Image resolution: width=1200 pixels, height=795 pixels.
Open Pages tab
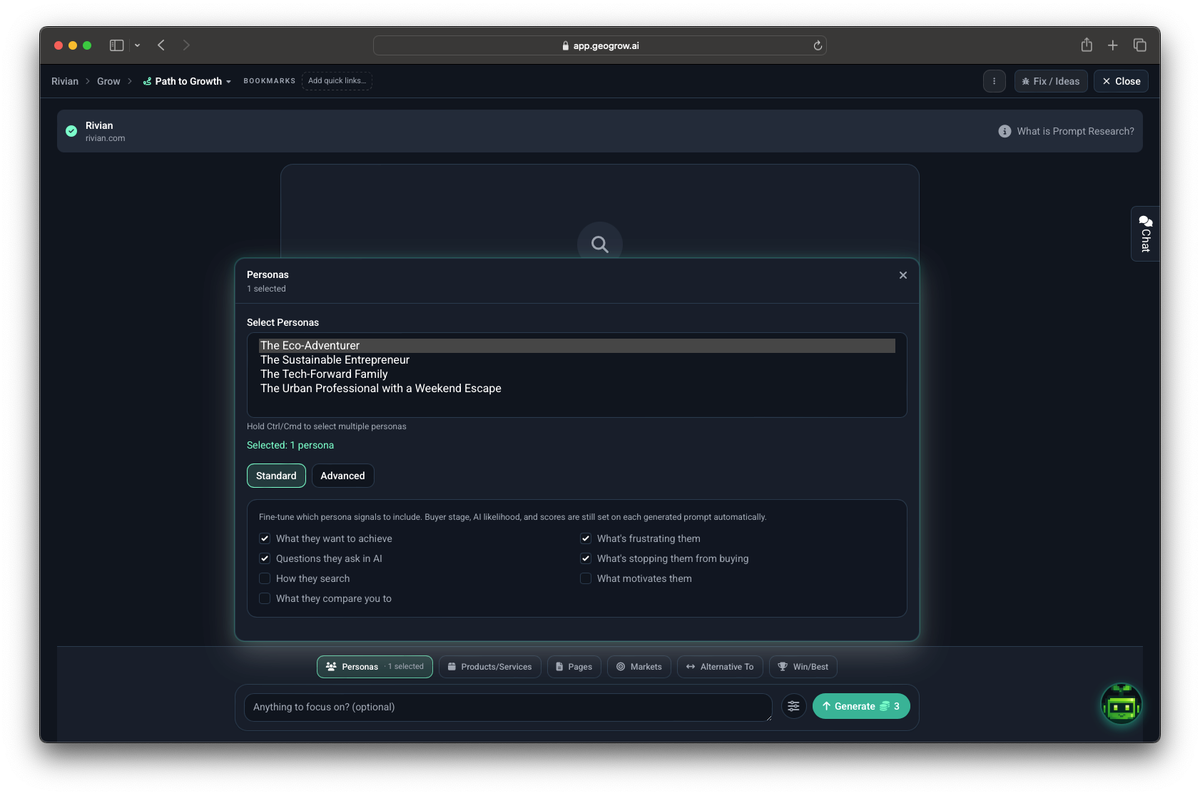coord(574,667)
